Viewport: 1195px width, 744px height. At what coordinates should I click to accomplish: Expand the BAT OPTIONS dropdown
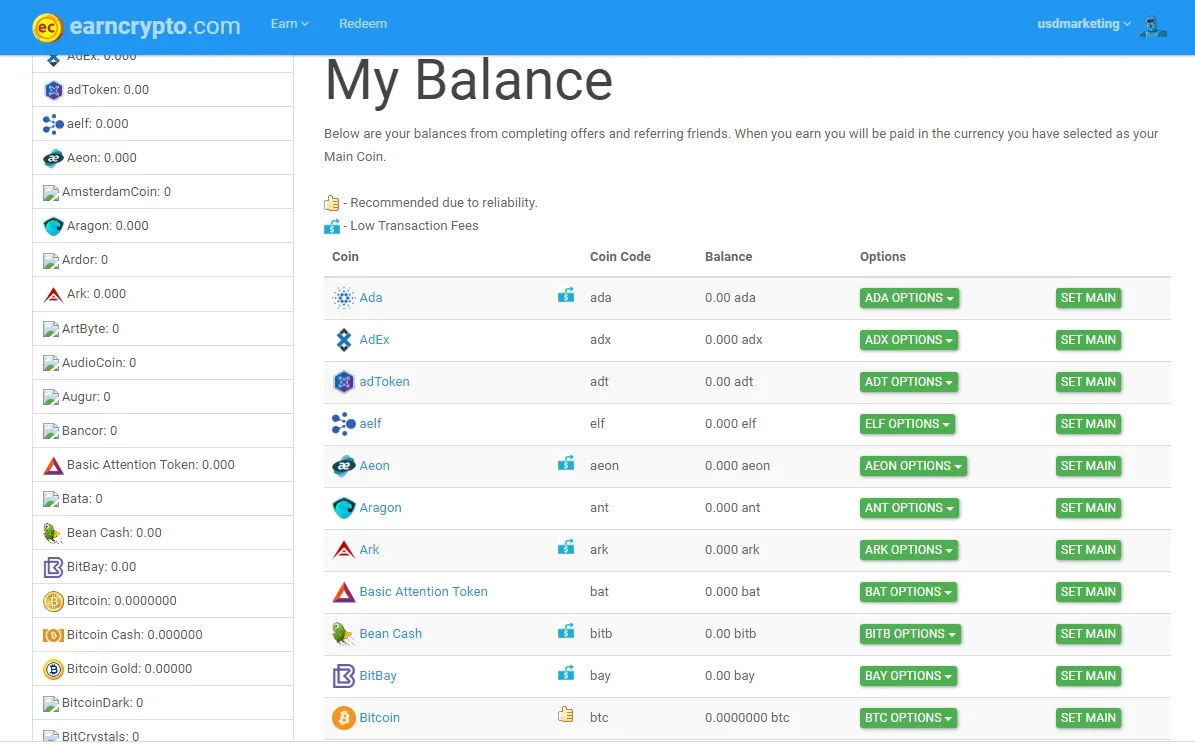coord(908,592)
